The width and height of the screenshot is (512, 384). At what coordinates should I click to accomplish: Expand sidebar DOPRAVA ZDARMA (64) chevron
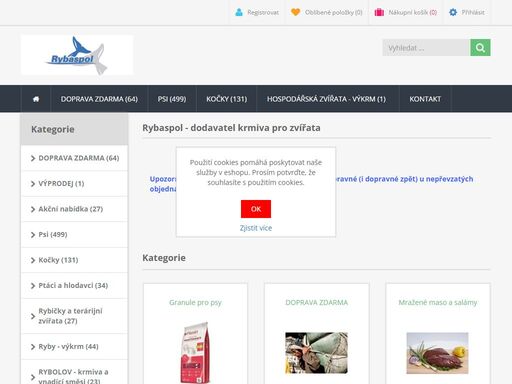pyautogui.click(x=33, y=158)
